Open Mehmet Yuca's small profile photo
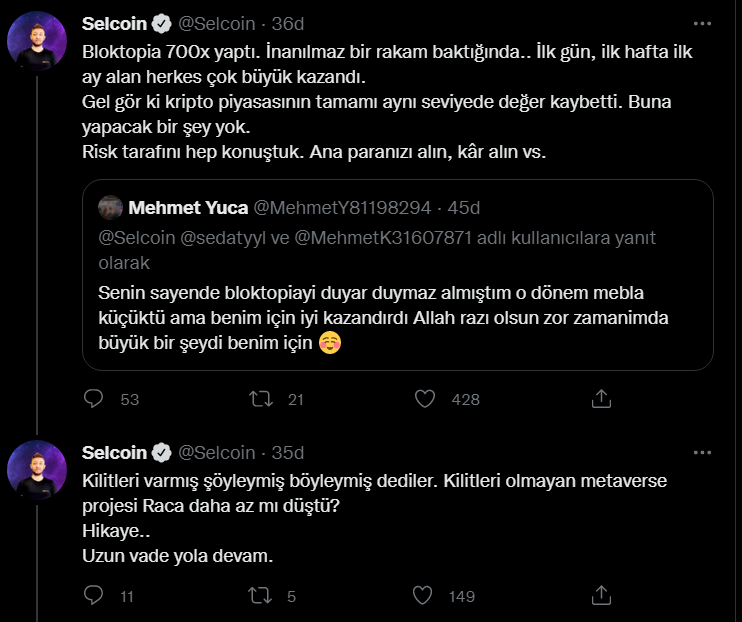This screenshot has width=742, height=622. pyautogui.click(x=110, y=208)
